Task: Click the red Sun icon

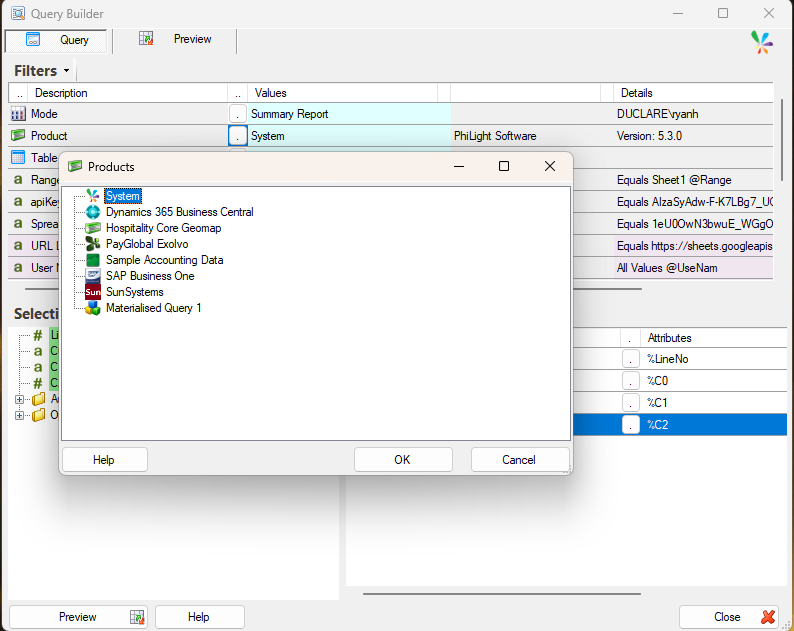Action: 93,292
